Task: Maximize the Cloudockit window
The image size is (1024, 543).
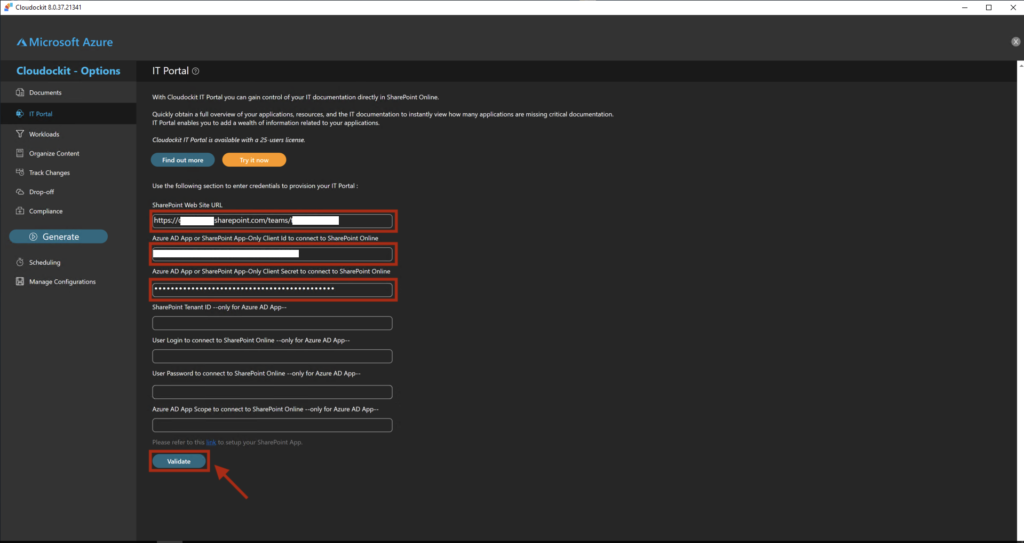Action: pyautogui.click(x=989, y=7)
